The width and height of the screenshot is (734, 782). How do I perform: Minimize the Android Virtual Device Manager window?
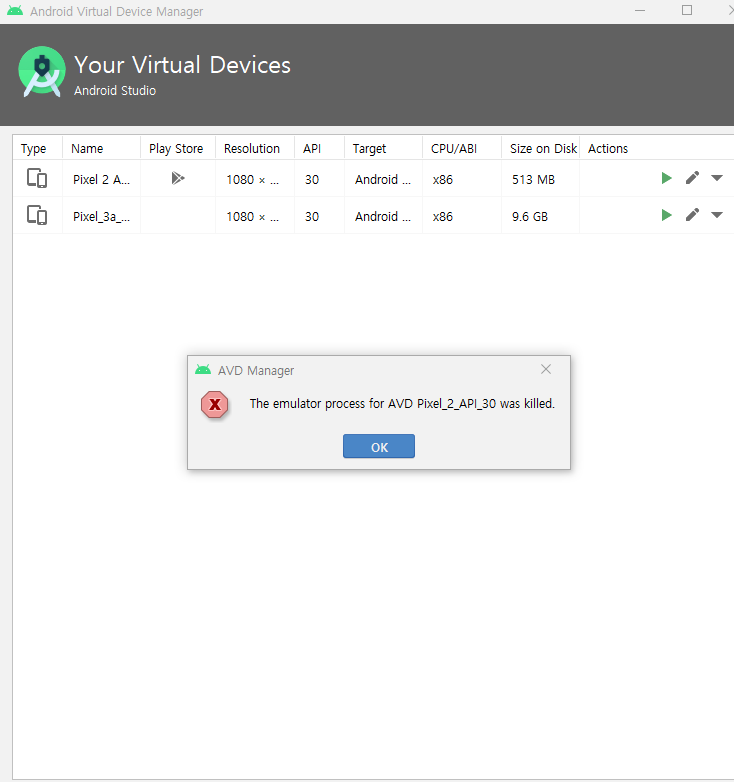(640, 10)
